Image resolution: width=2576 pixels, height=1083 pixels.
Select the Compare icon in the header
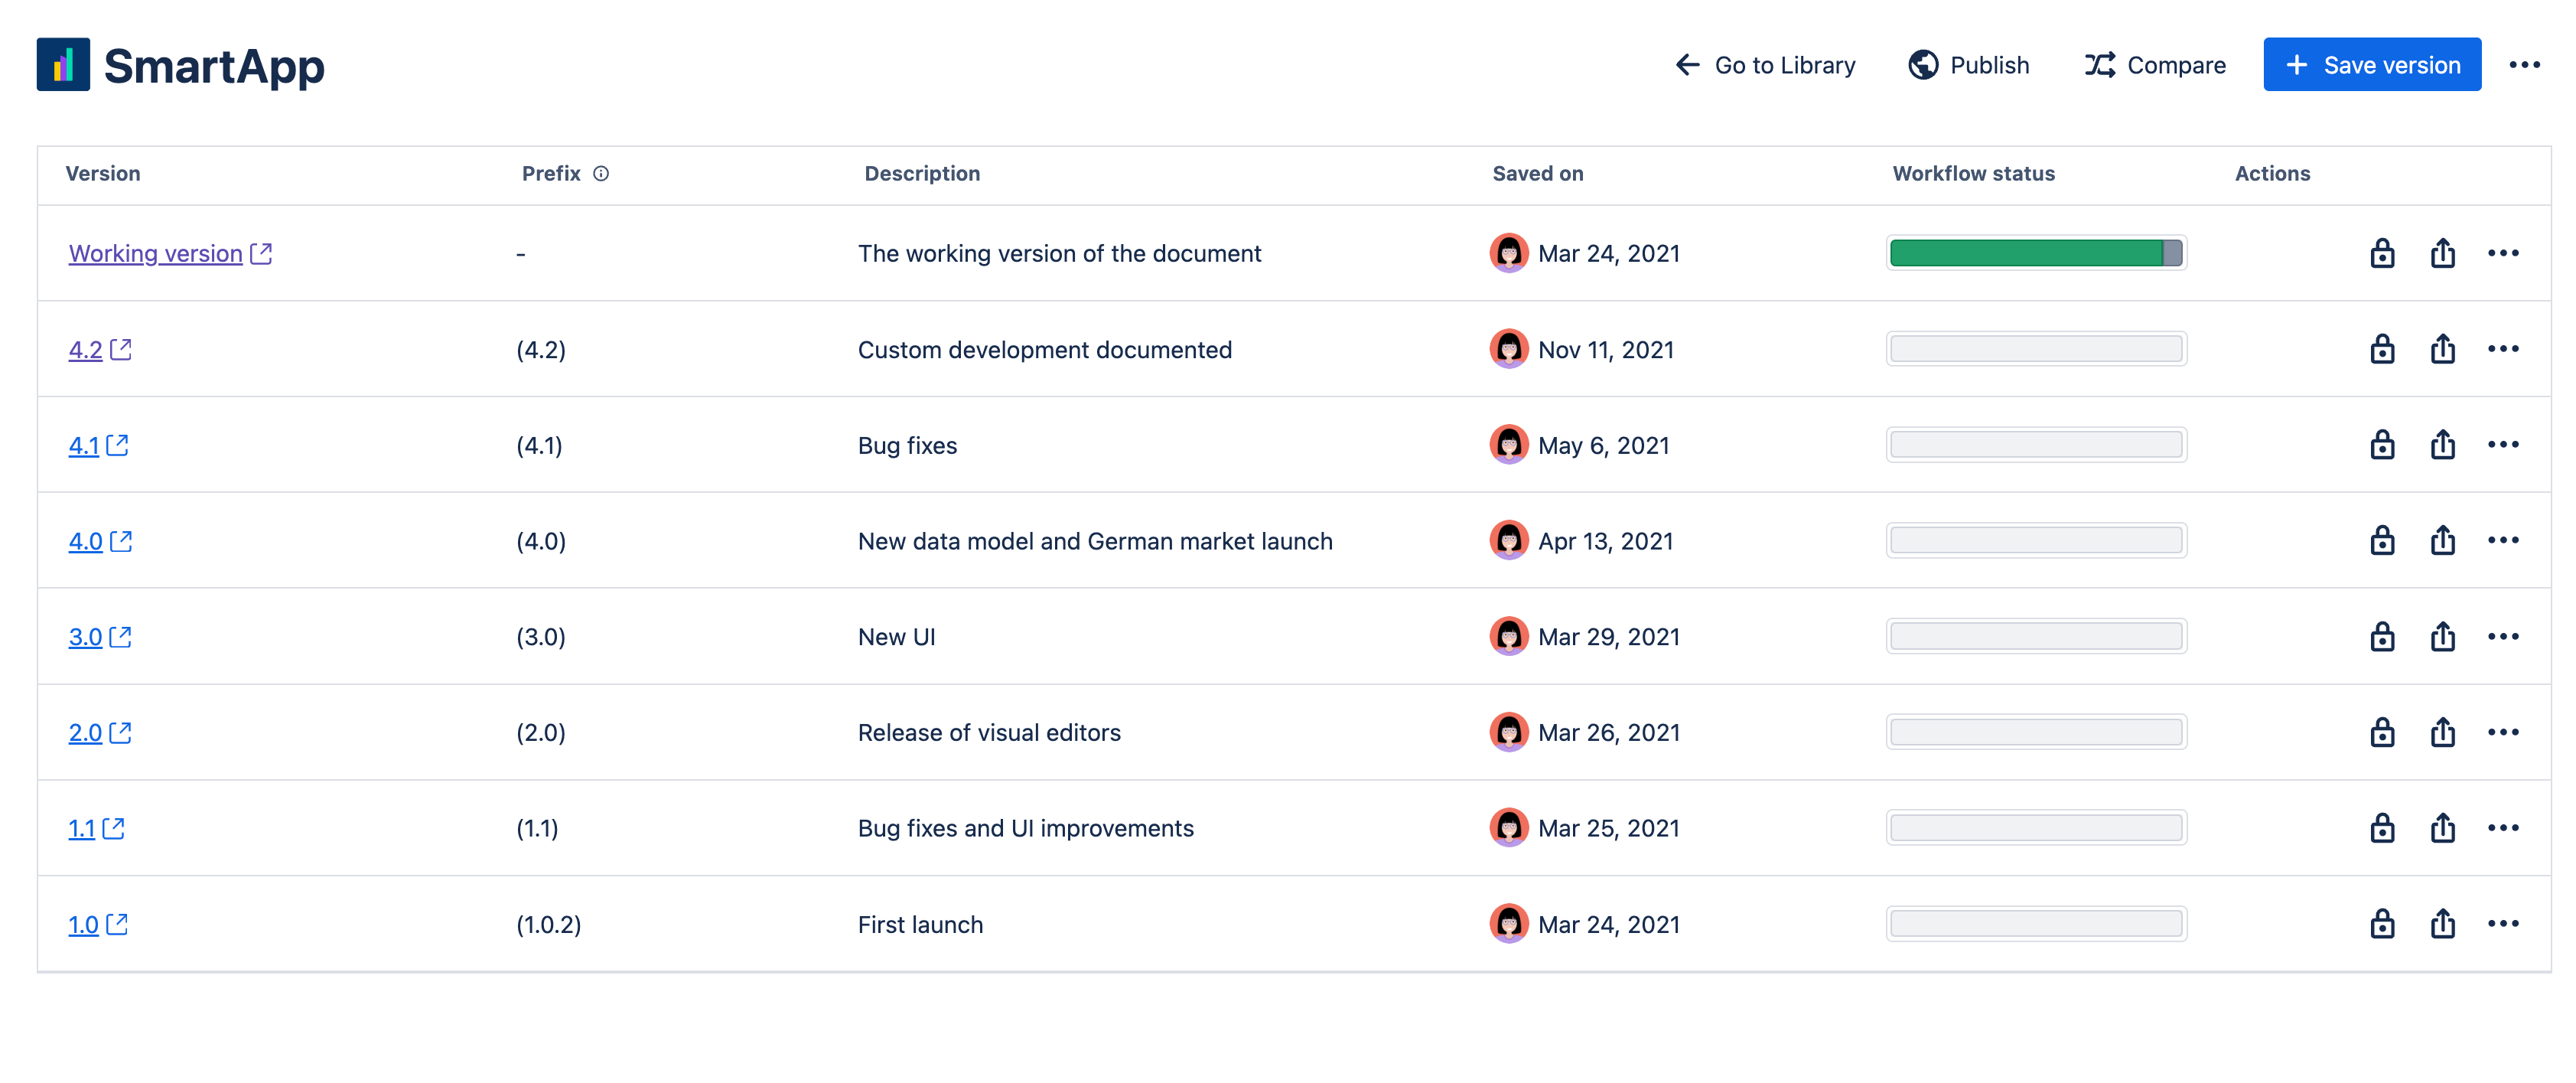[x=2101, y=64]
